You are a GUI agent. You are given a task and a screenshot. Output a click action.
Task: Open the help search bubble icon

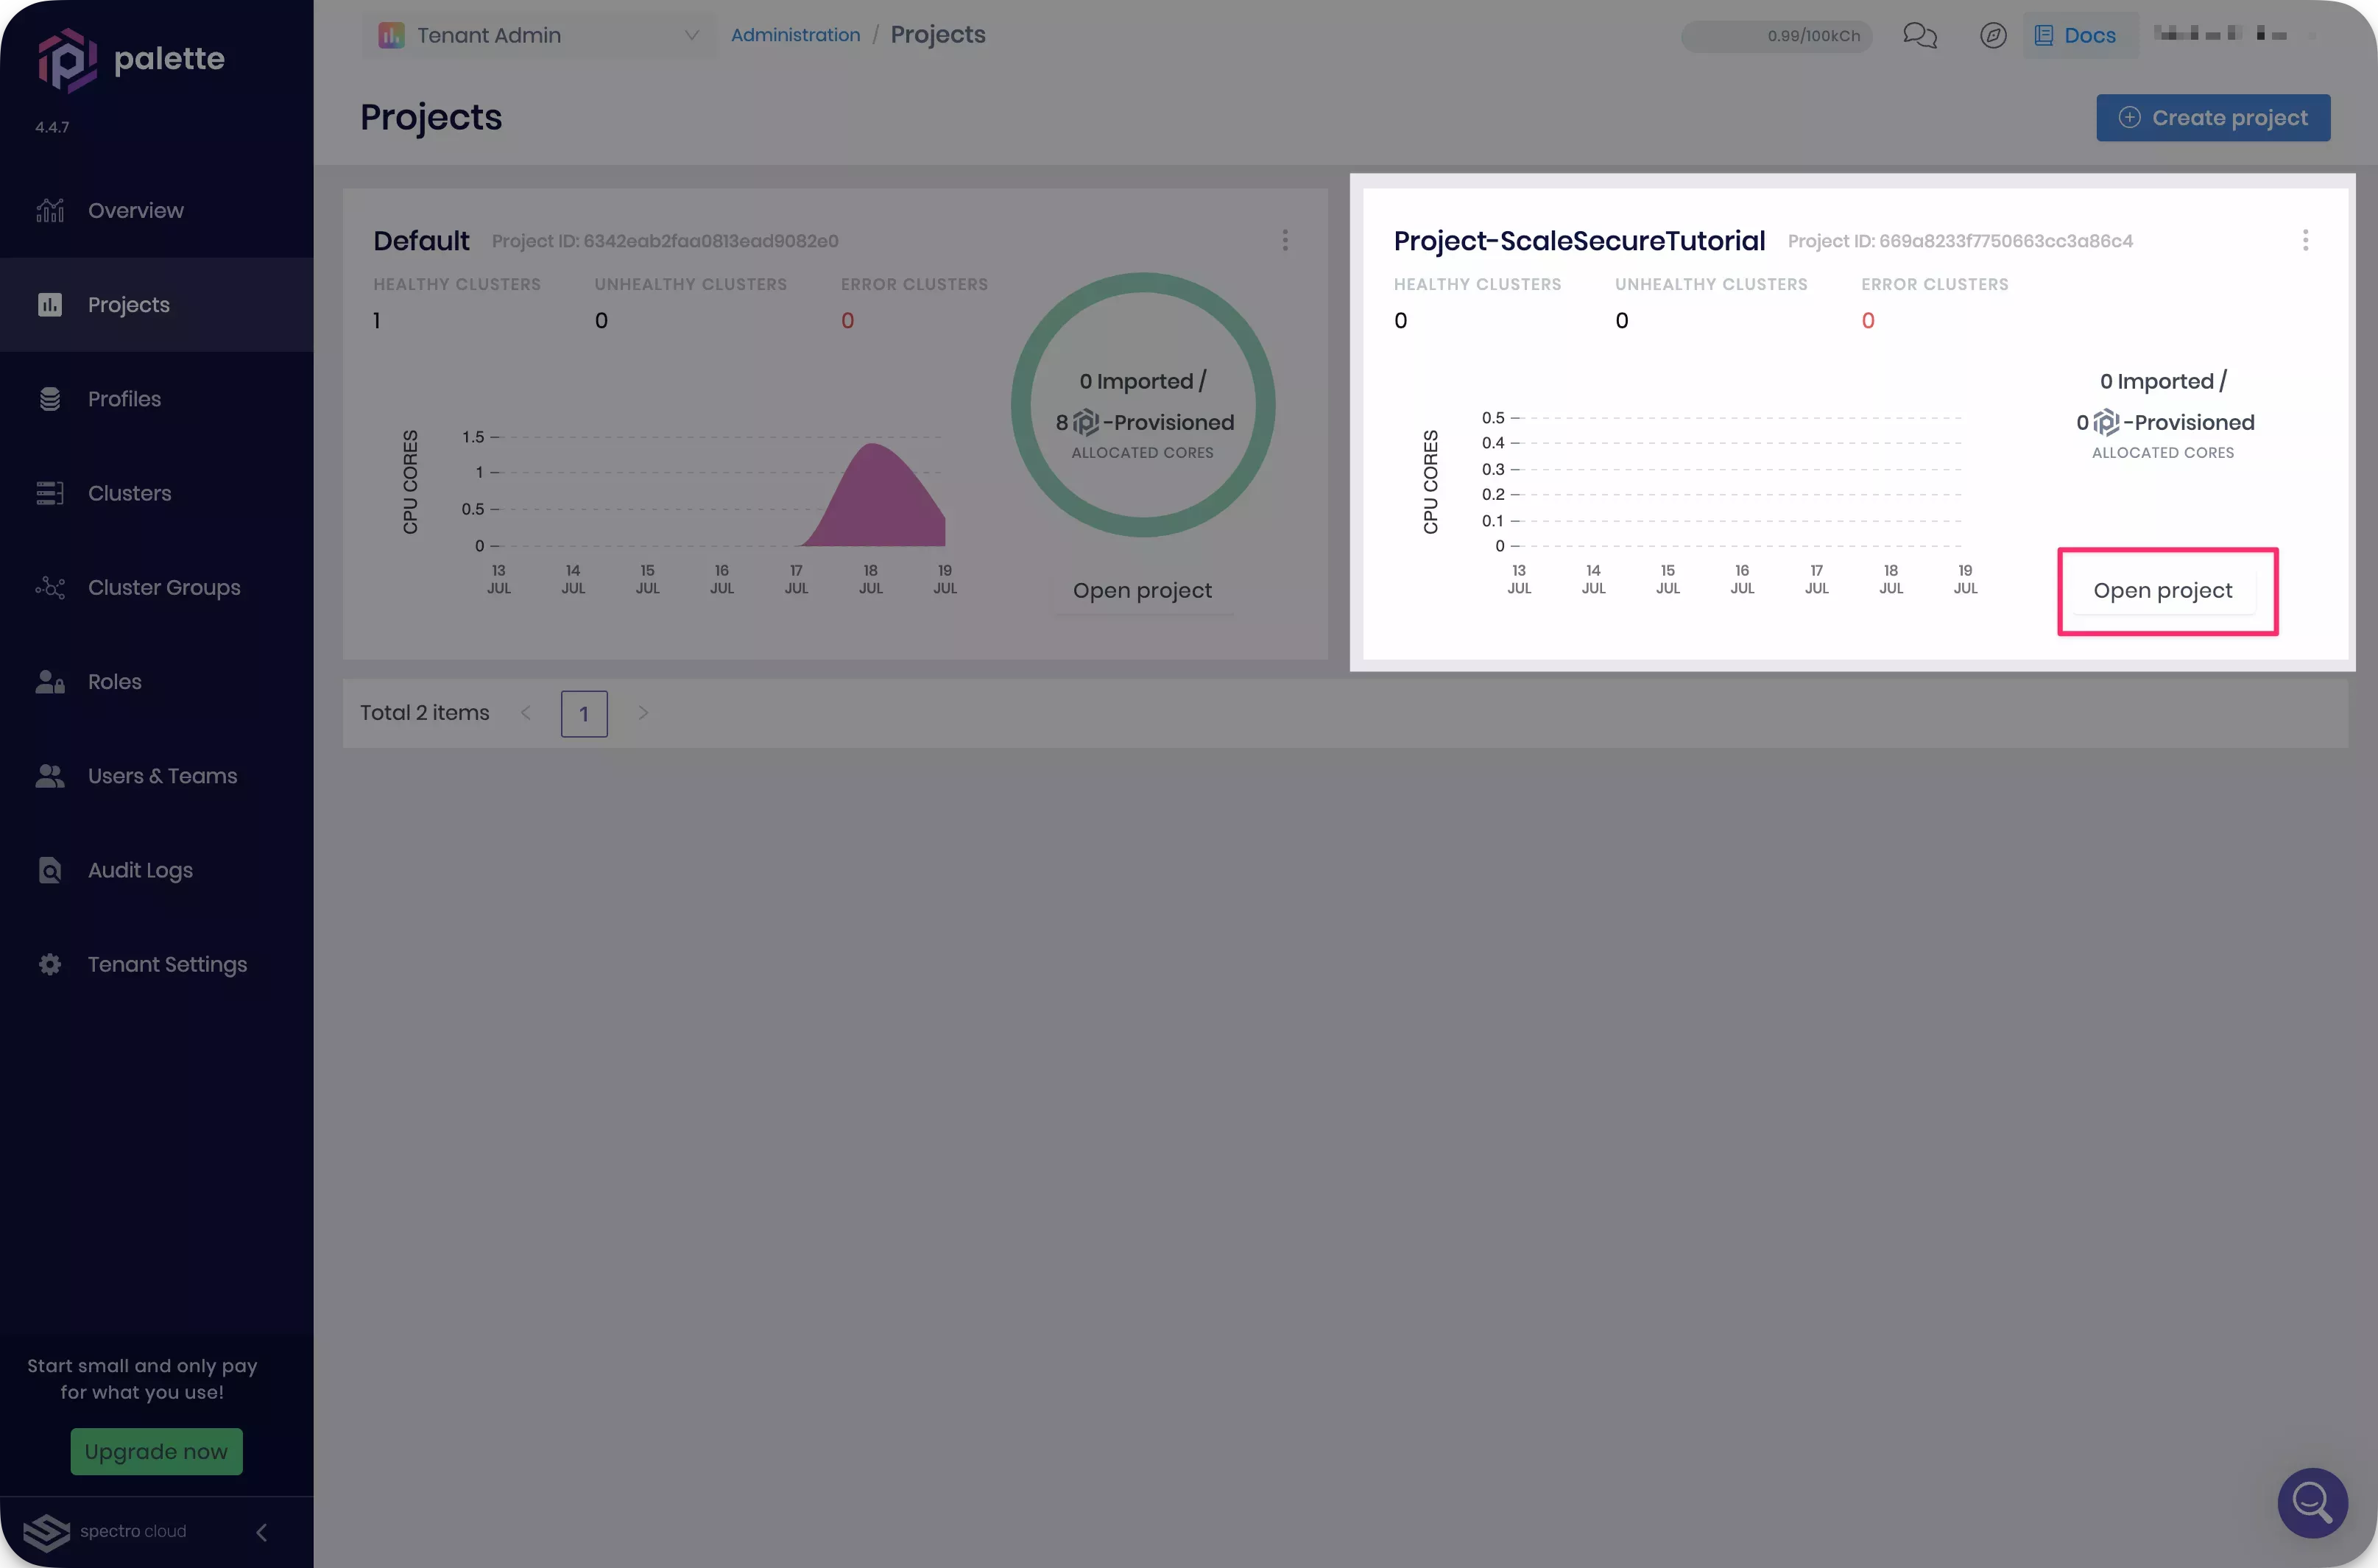pos(2312,1502)
